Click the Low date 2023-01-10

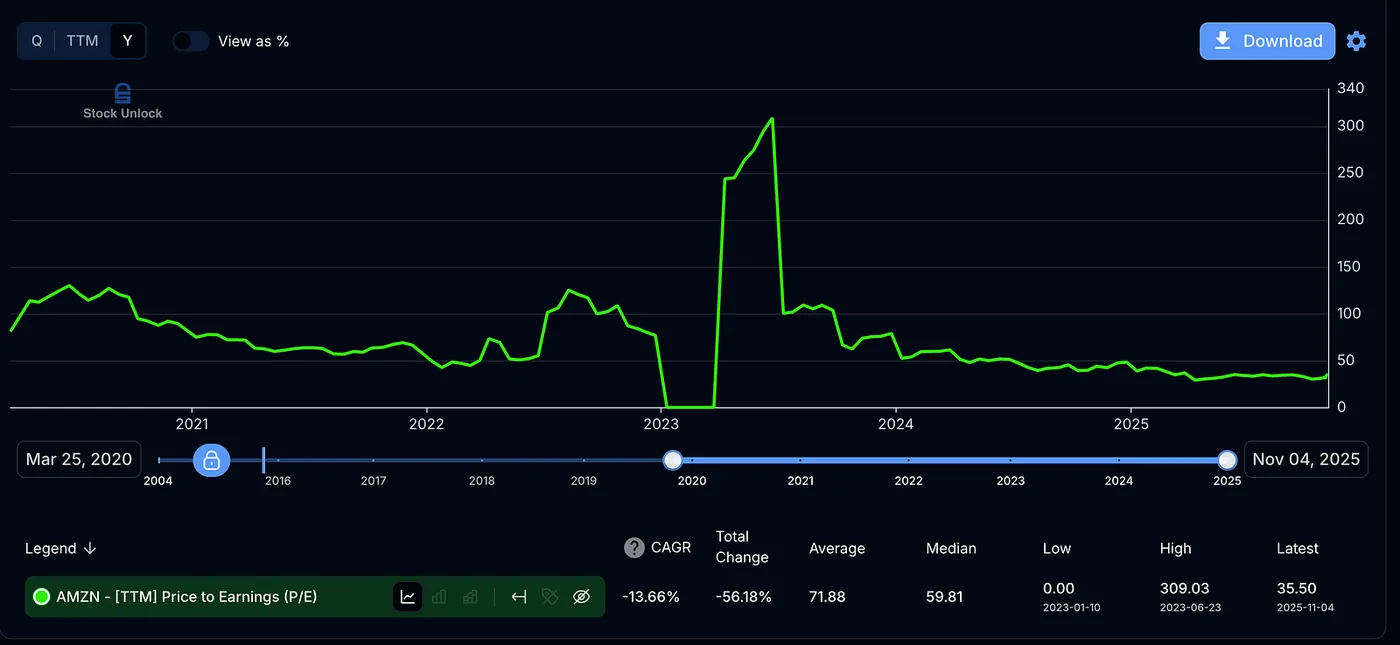pos(1071,607)
